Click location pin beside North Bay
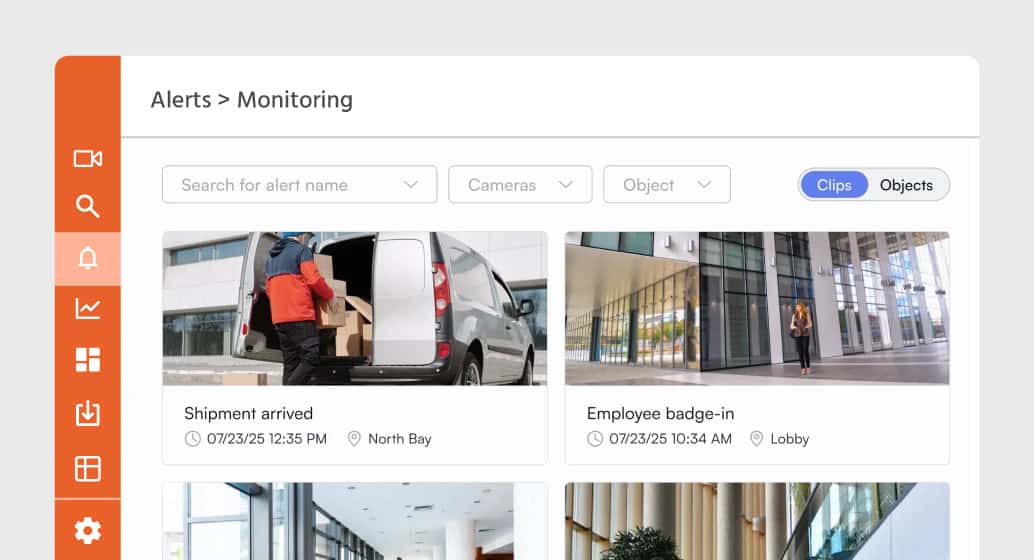 click(x=354, y=439)
